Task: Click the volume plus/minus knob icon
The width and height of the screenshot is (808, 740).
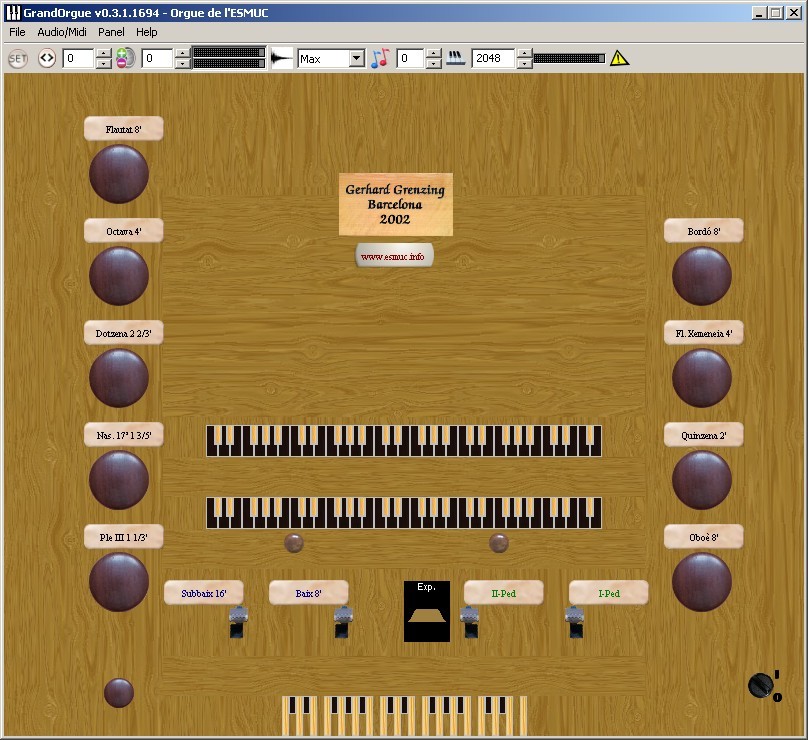Action: pos(125,58)
